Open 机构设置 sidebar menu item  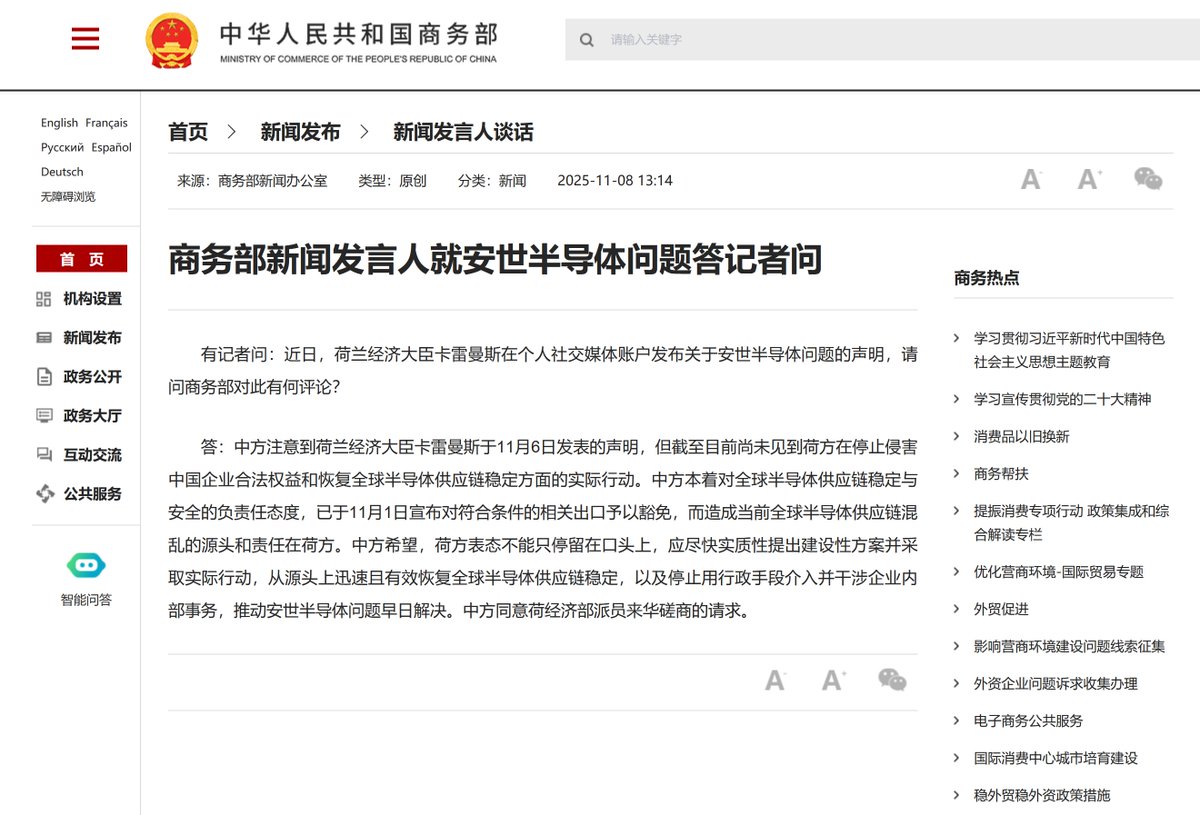(92, 299)
